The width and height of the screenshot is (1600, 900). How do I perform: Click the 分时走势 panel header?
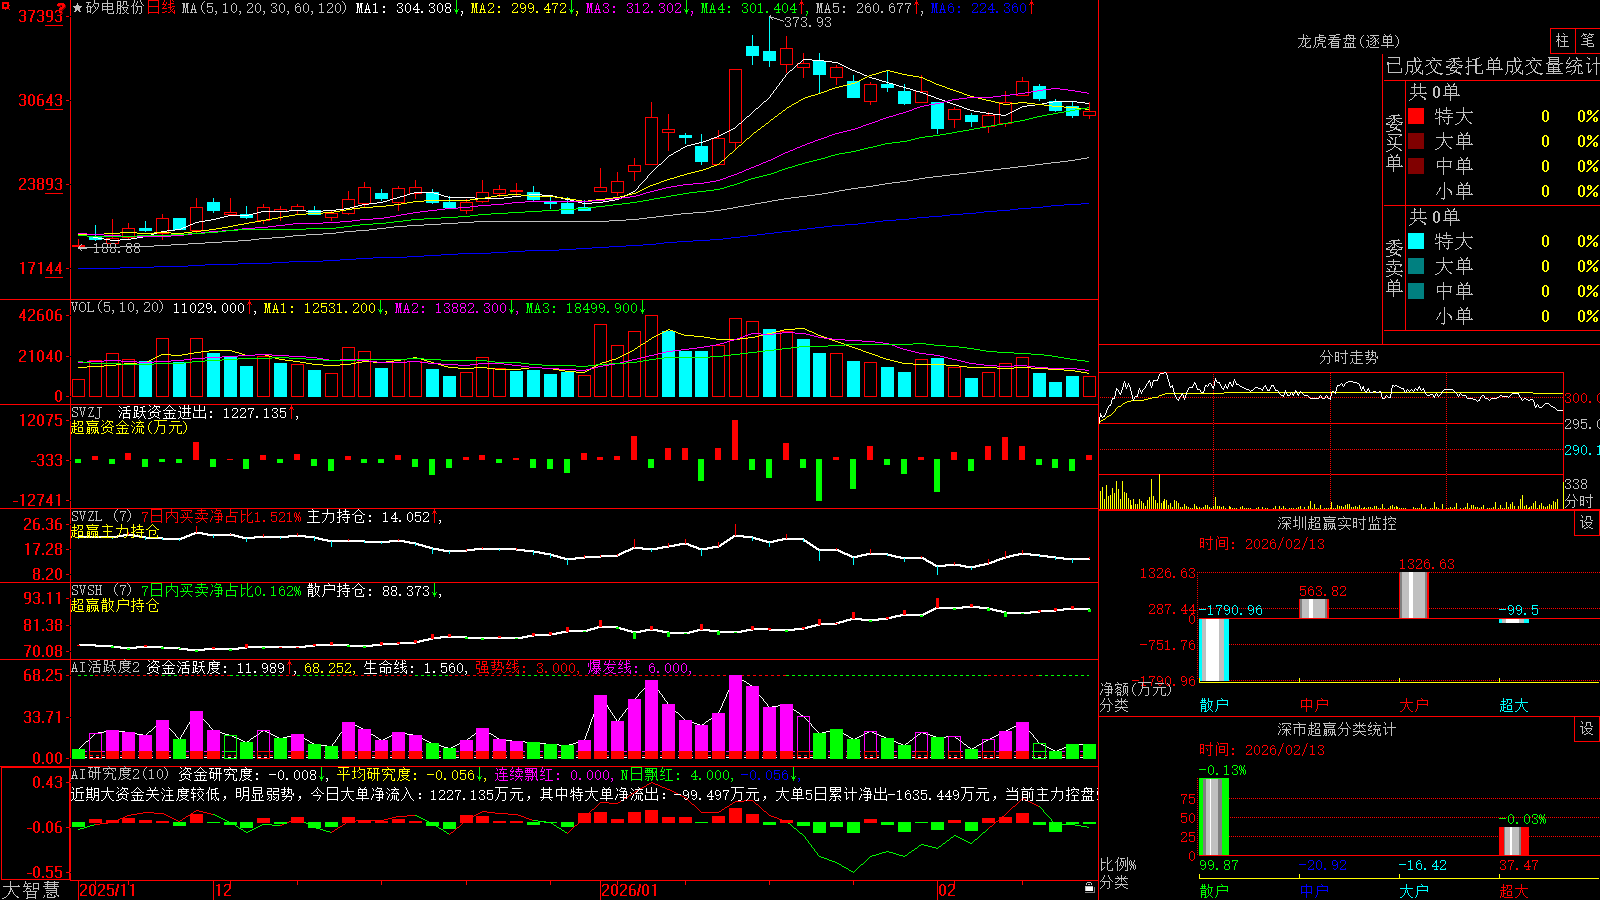coord(1348,357)
